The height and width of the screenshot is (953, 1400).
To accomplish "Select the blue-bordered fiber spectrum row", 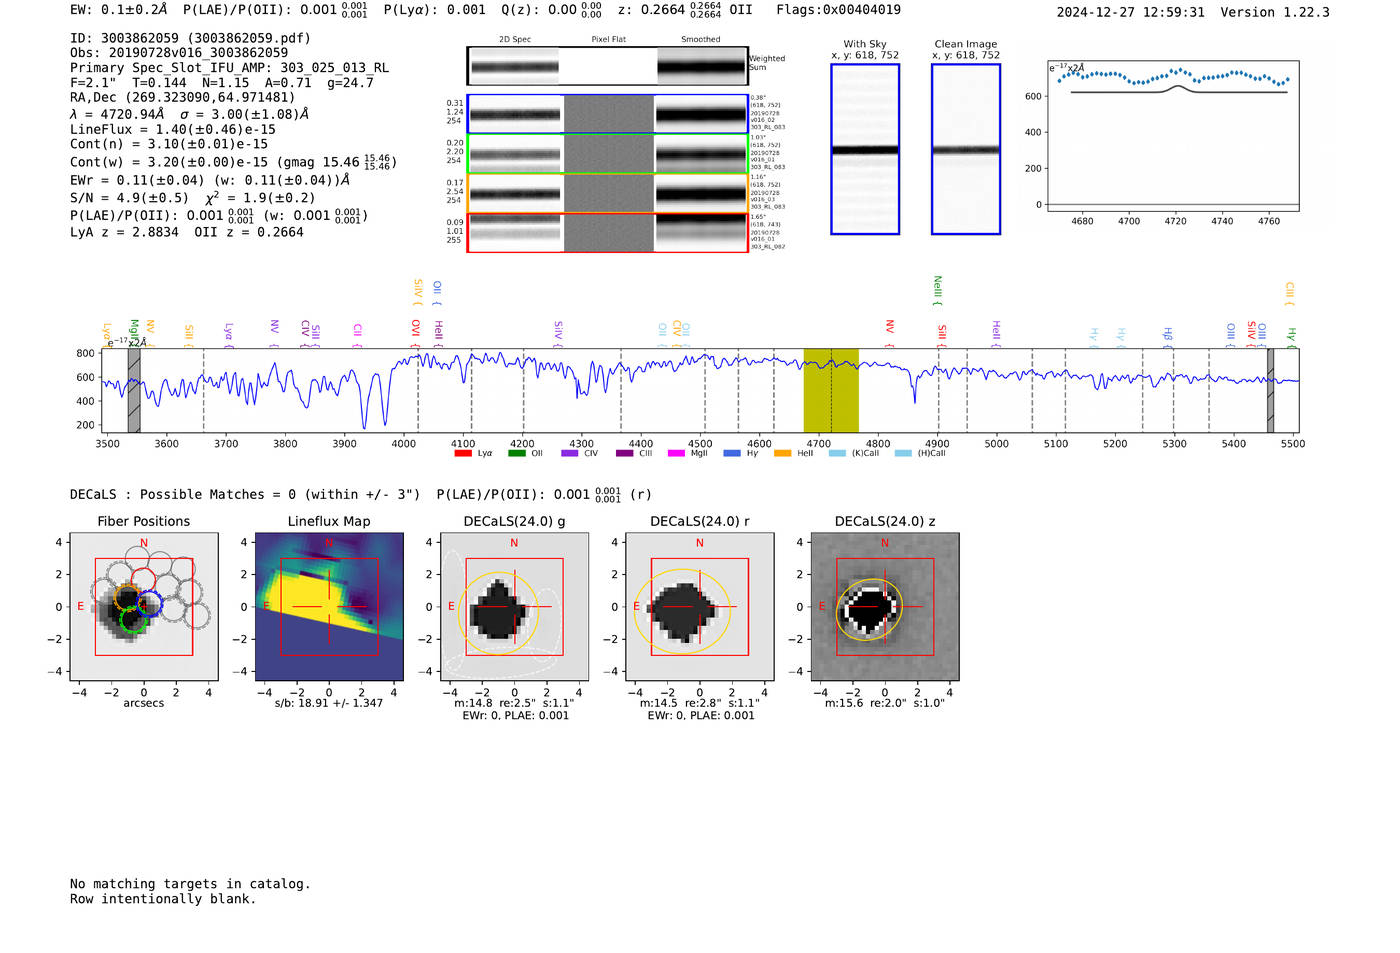I will click(x=607, y=114).
